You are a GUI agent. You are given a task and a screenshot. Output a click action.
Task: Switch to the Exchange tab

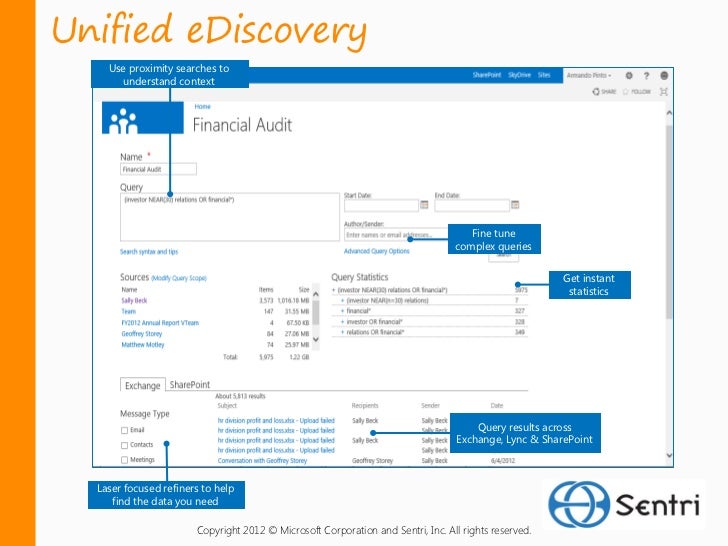[x=143, y=385]
